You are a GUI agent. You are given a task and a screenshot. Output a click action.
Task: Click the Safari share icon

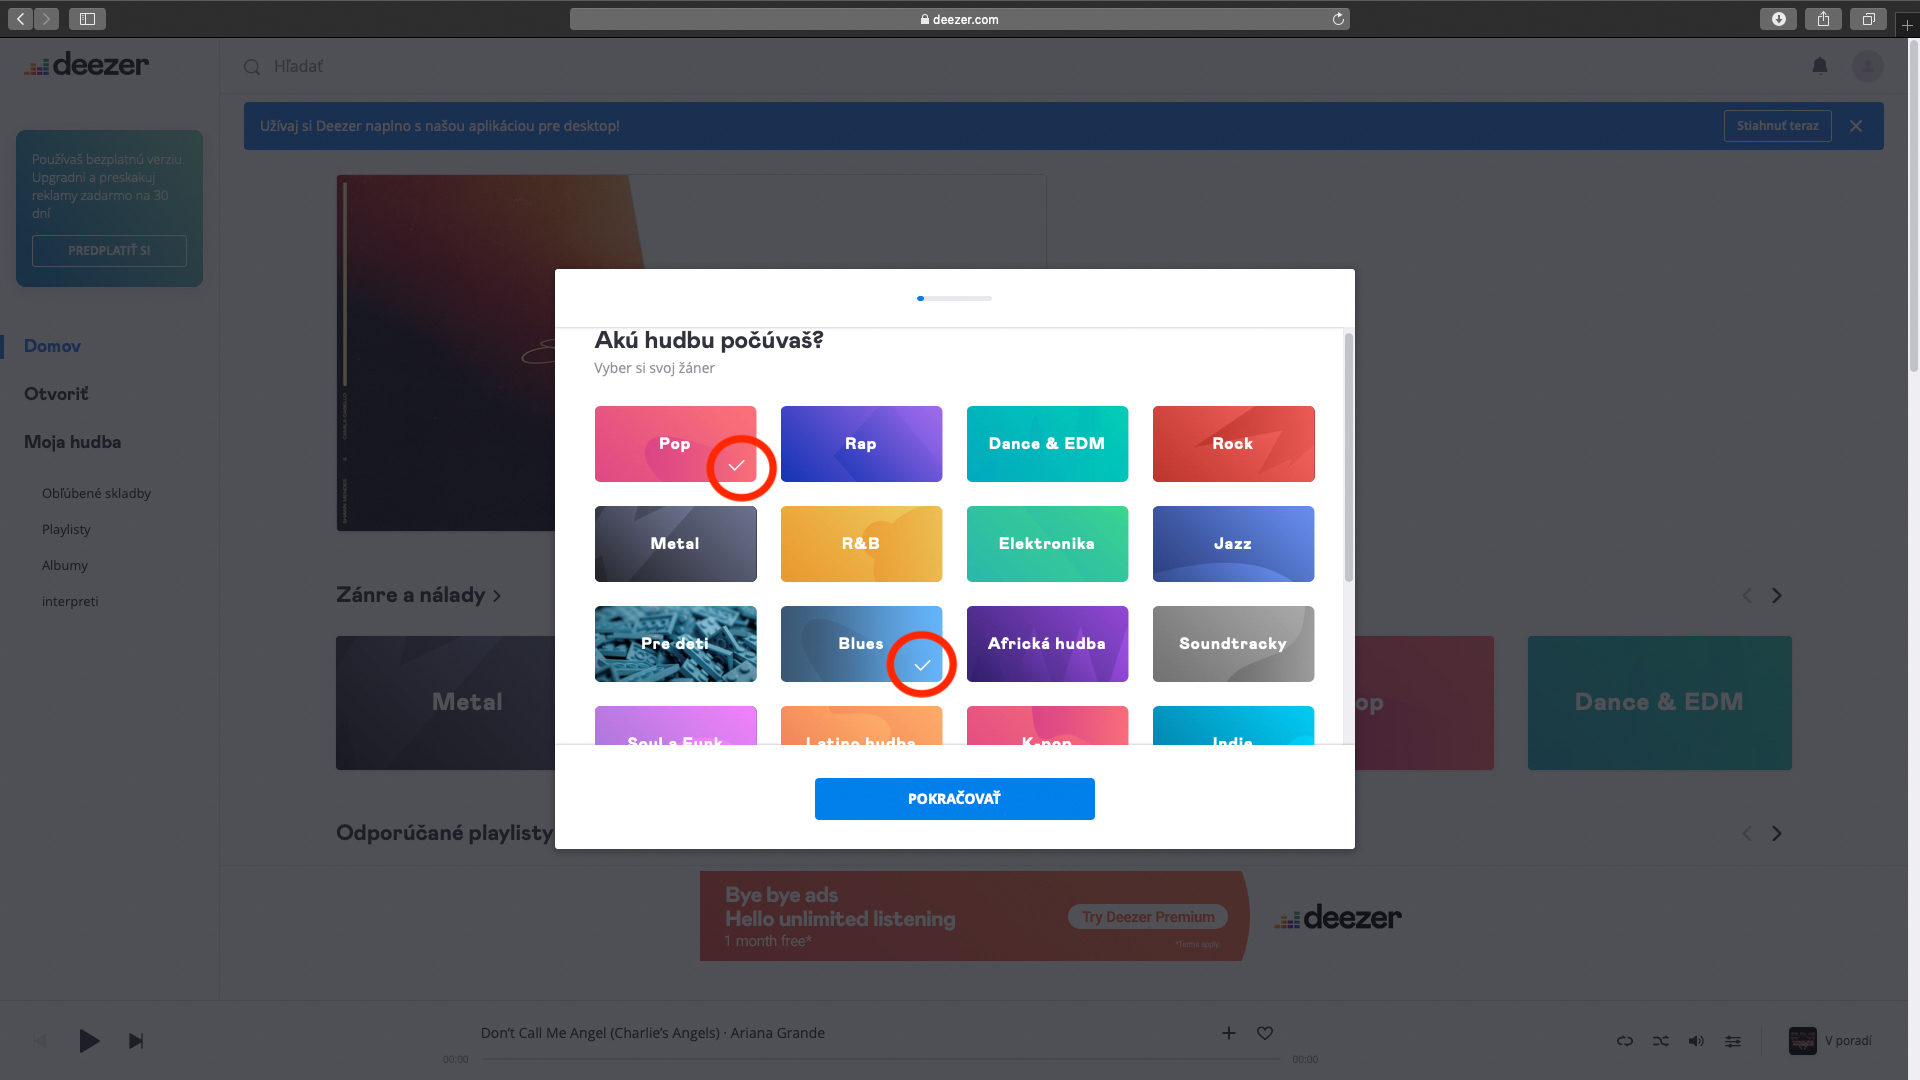click(x=1823, y=19)
